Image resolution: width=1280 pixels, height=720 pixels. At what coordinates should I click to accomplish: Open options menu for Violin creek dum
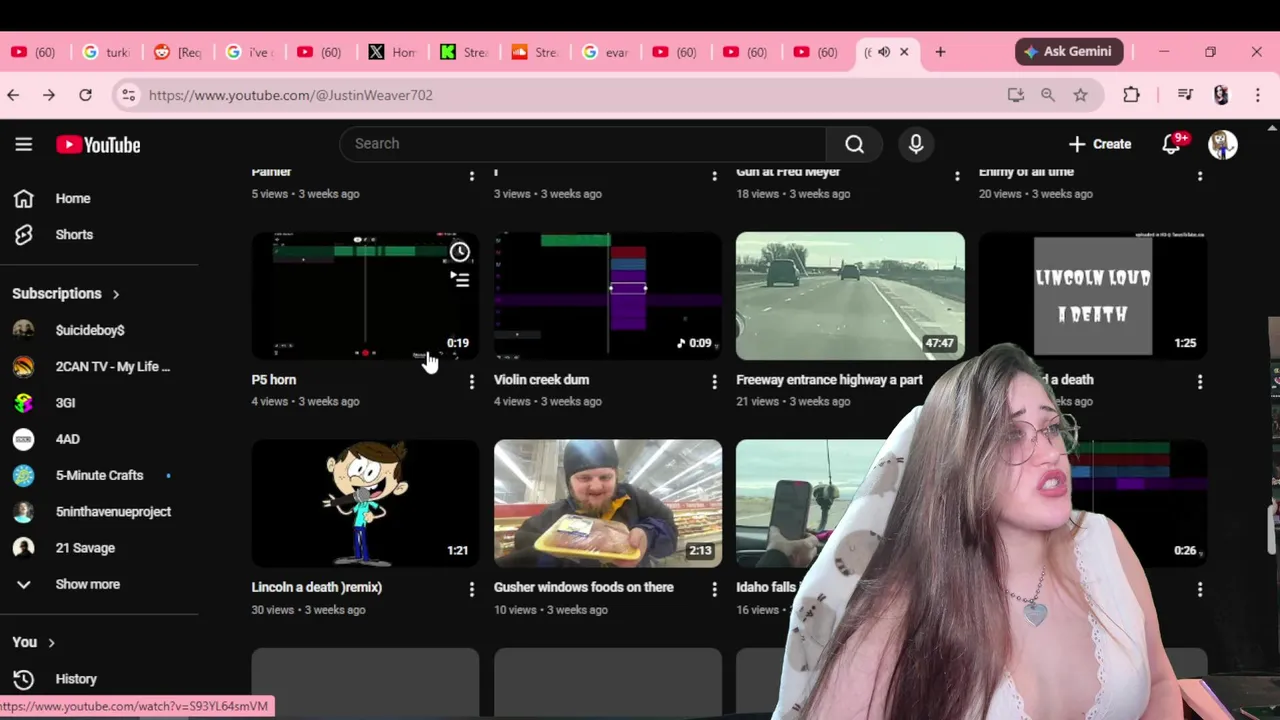(x=714, y=382)
